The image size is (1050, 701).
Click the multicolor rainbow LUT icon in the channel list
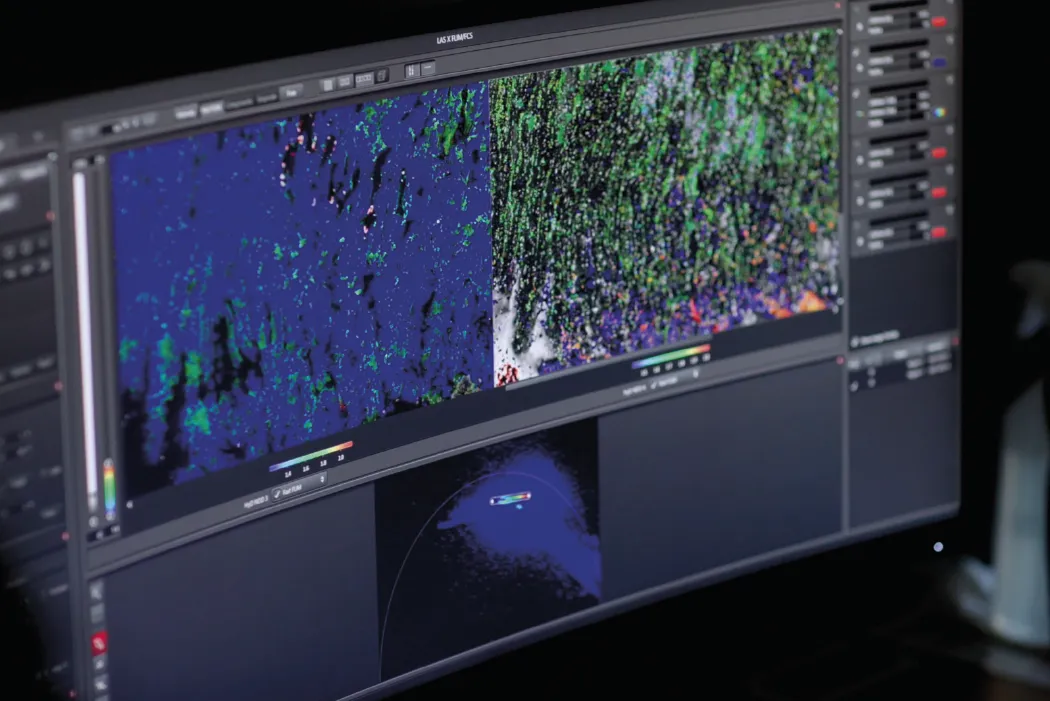point(938,113)
